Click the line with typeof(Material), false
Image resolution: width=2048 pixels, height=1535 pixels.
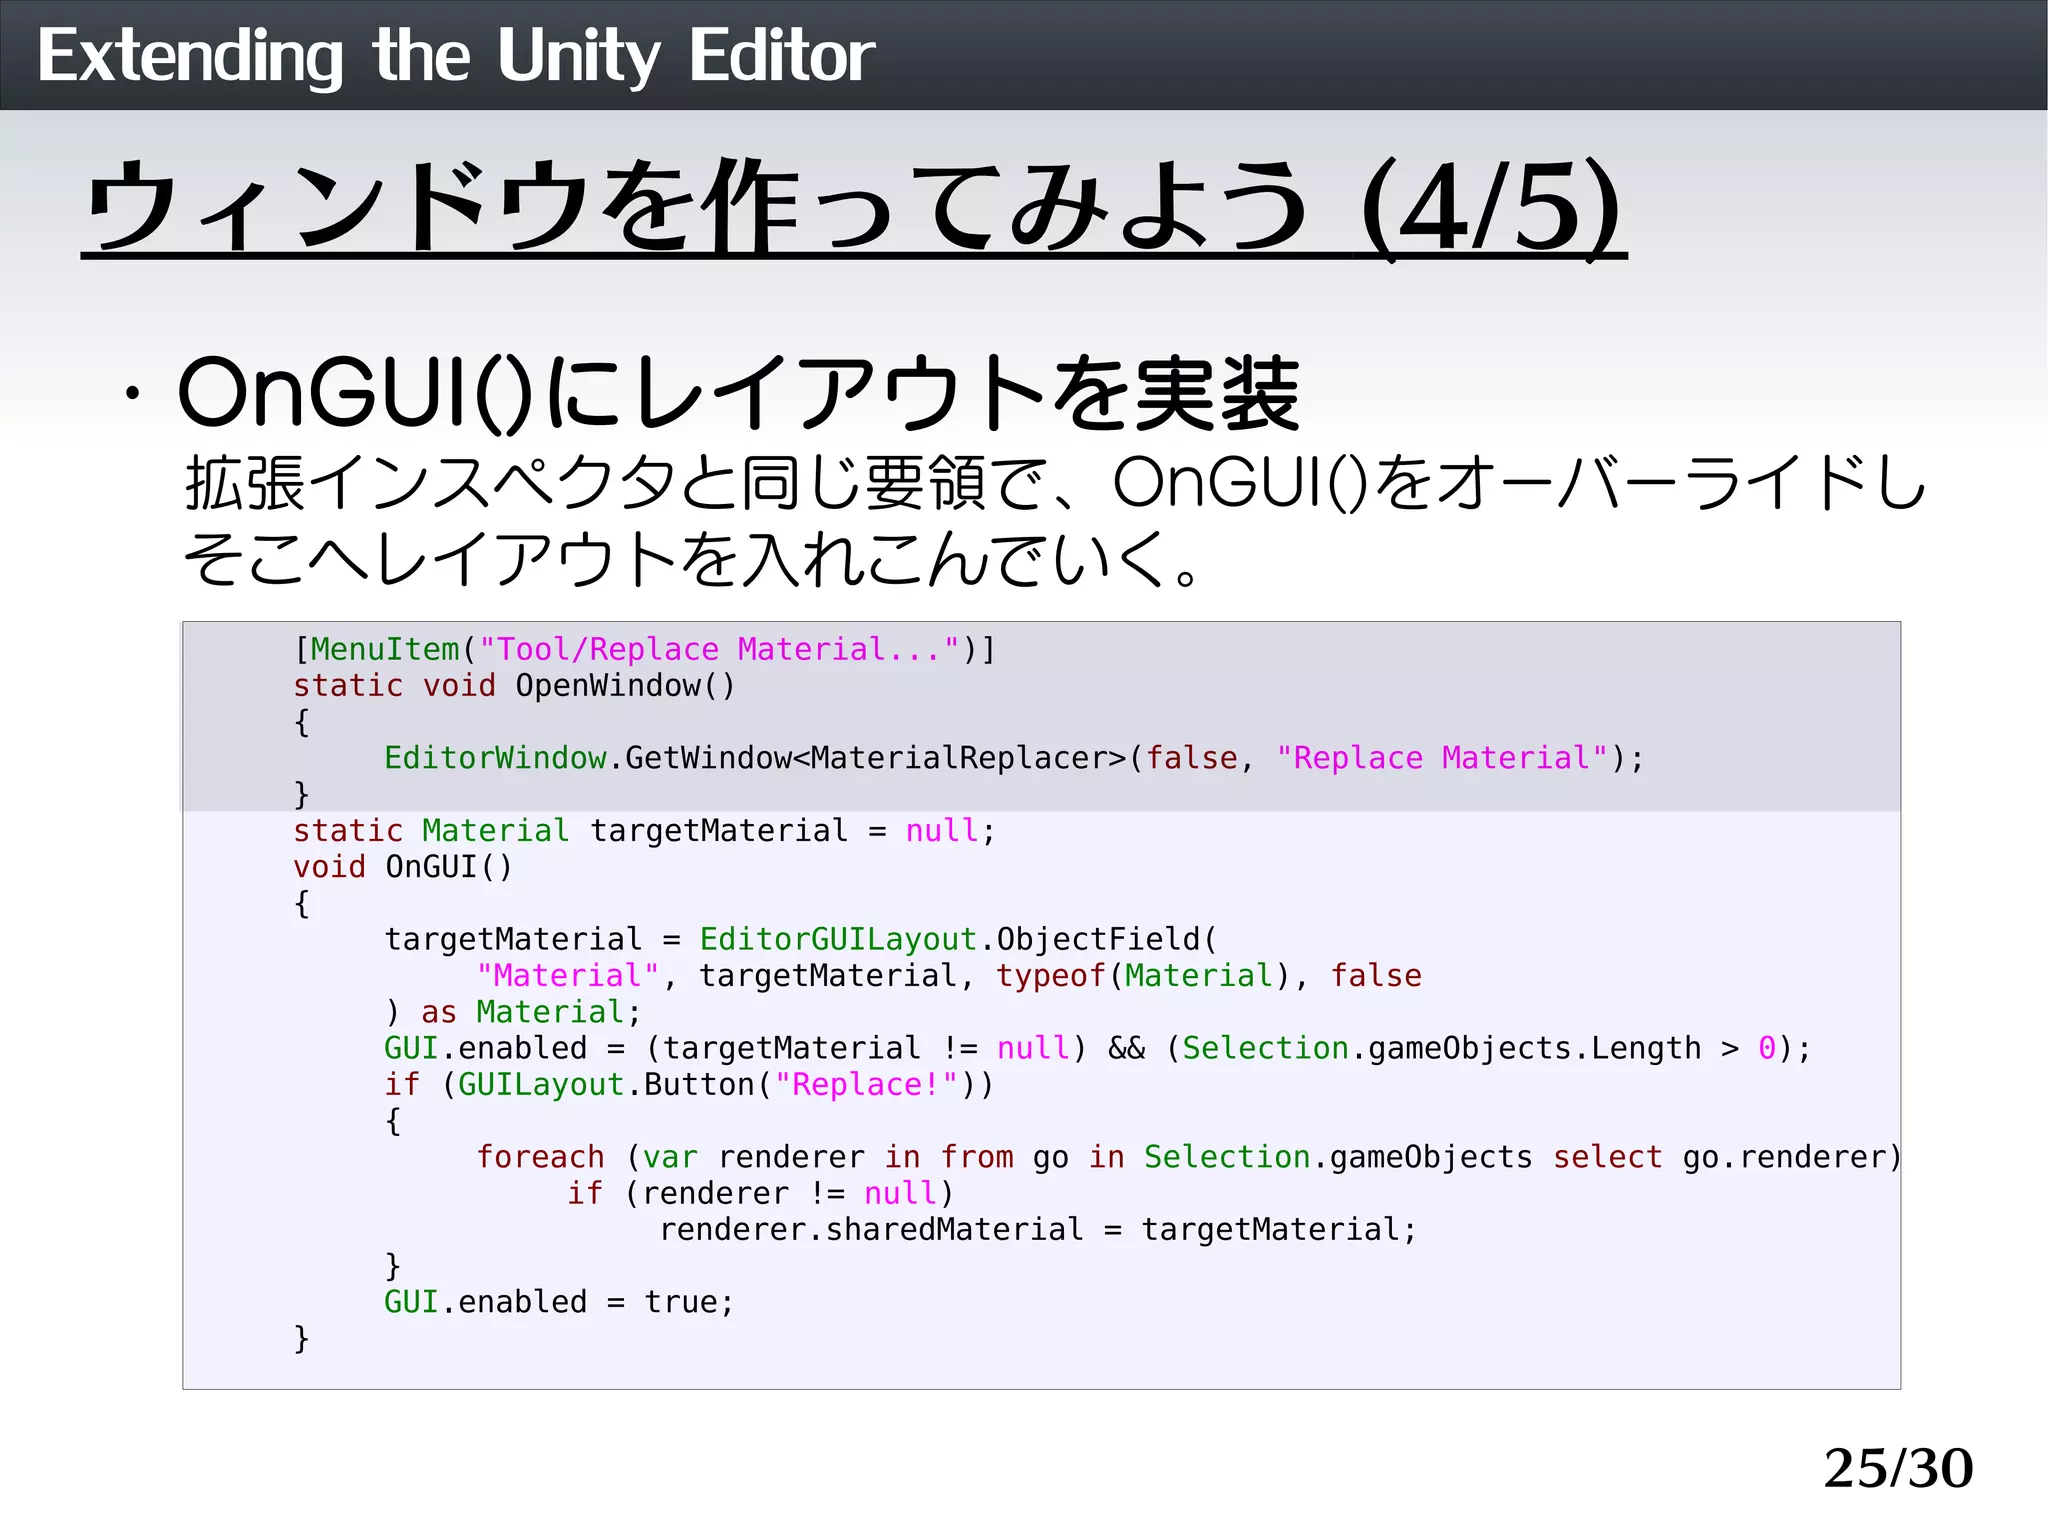(x=949, y=976)
